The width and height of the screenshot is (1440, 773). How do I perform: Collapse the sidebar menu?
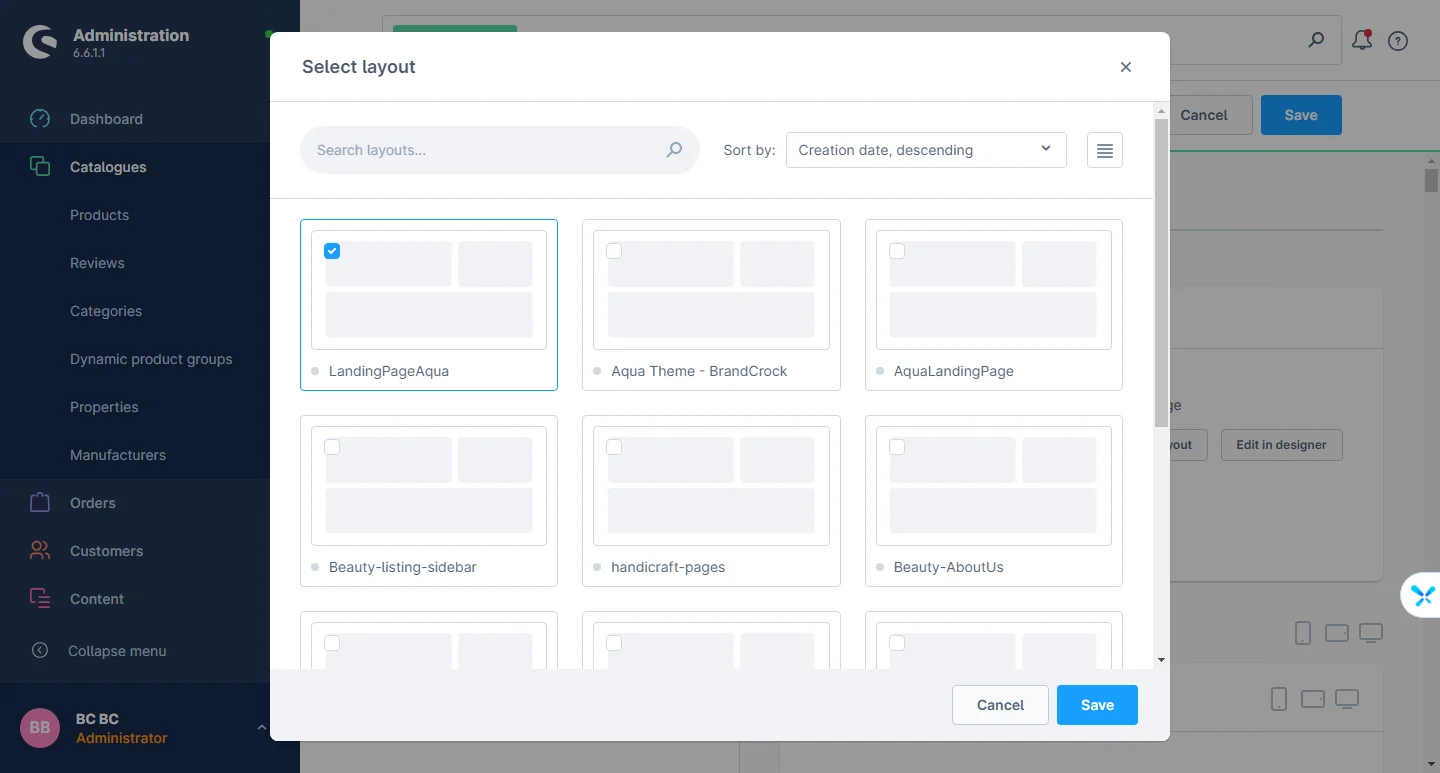click(117, 651)
